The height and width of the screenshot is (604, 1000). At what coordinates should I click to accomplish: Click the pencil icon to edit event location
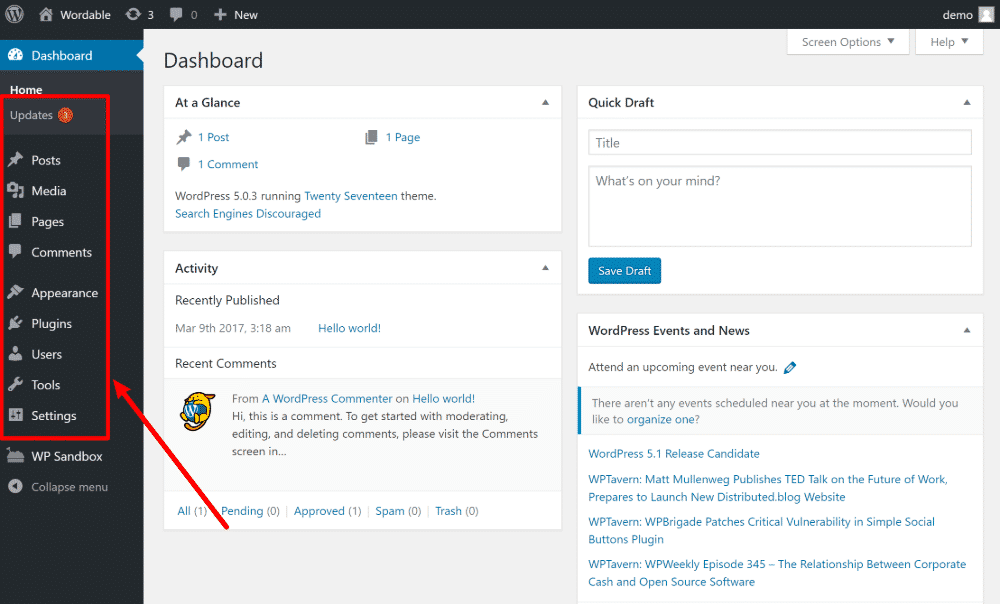point(790,367)
